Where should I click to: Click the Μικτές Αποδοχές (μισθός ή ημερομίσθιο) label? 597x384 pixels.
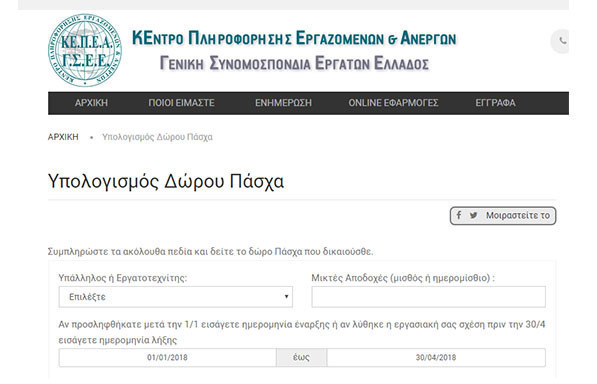click(x=403, y=278)
